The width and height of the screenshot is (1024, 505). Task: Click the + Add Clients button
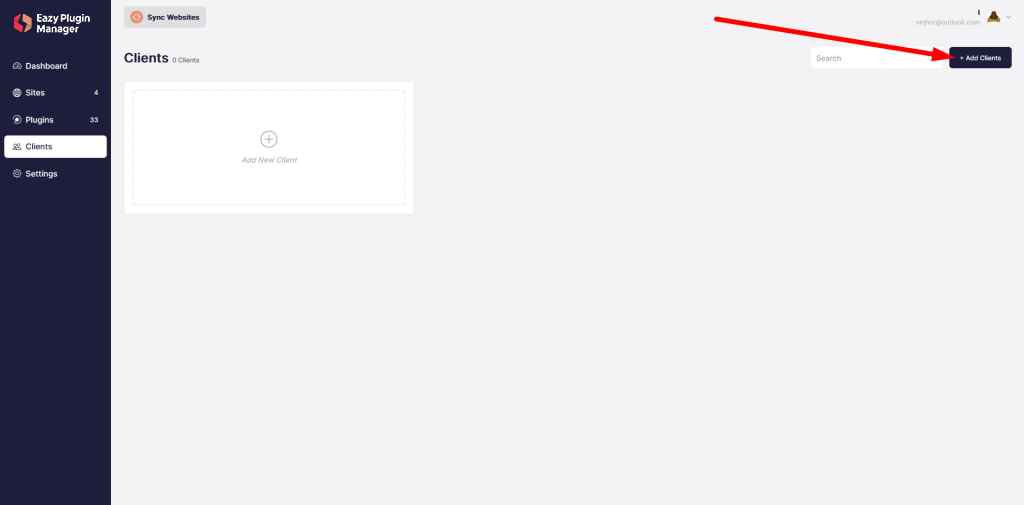(980, 58)
